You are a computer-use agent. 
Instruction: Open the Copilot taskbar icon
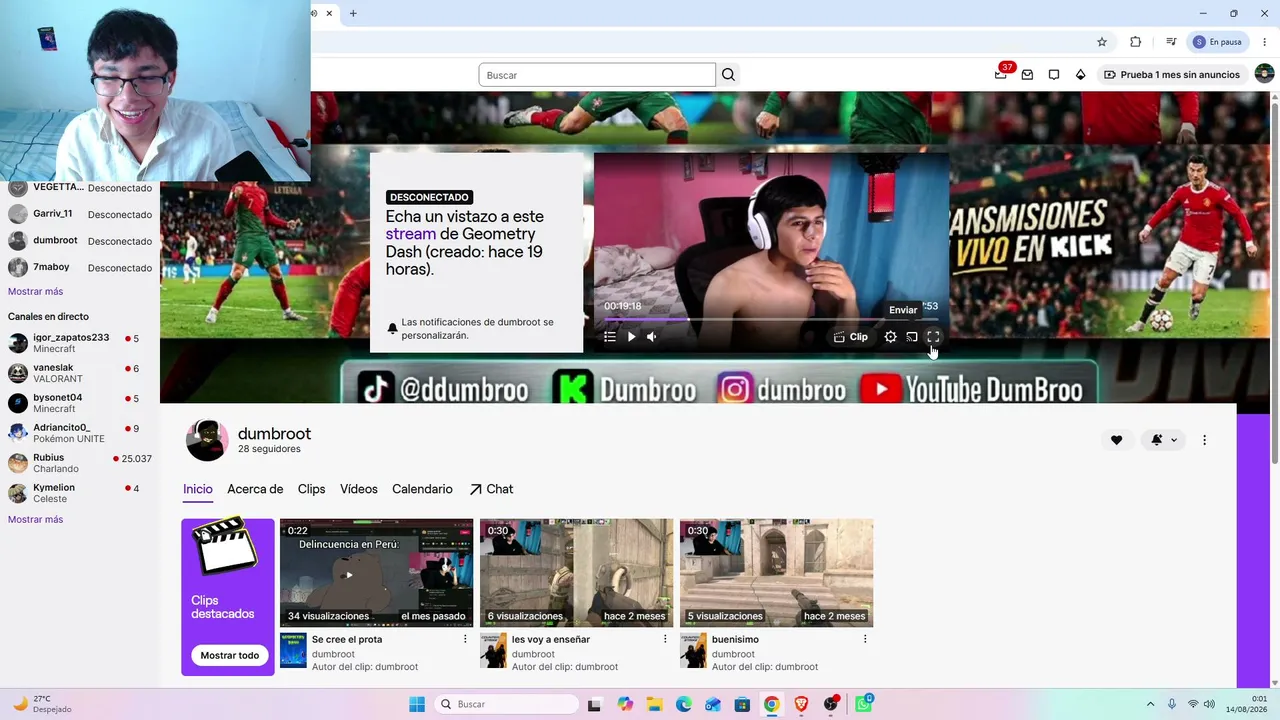(625, 704)
